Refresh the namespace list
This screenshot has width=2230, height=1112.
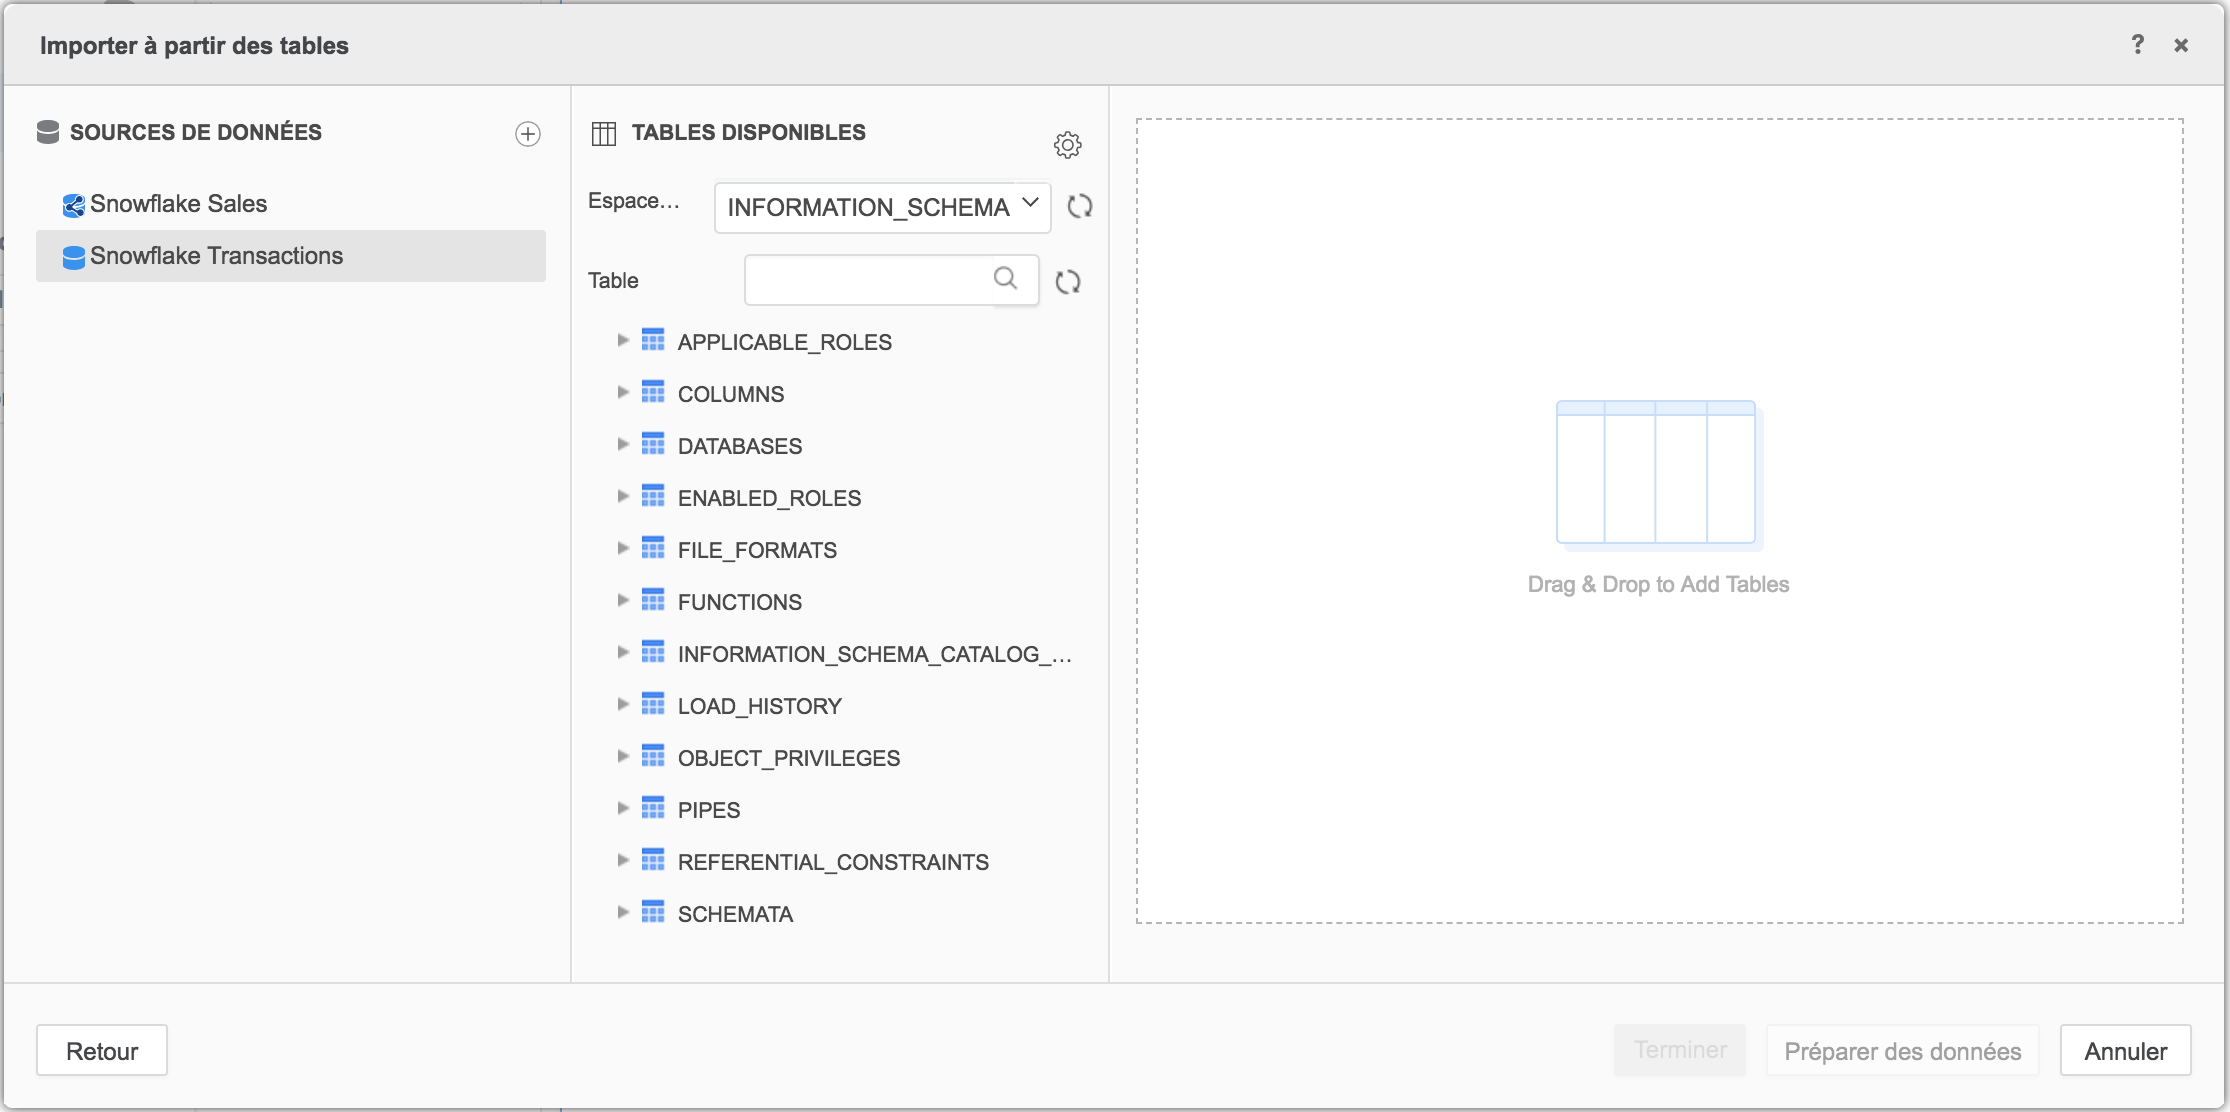[1080, 207]
